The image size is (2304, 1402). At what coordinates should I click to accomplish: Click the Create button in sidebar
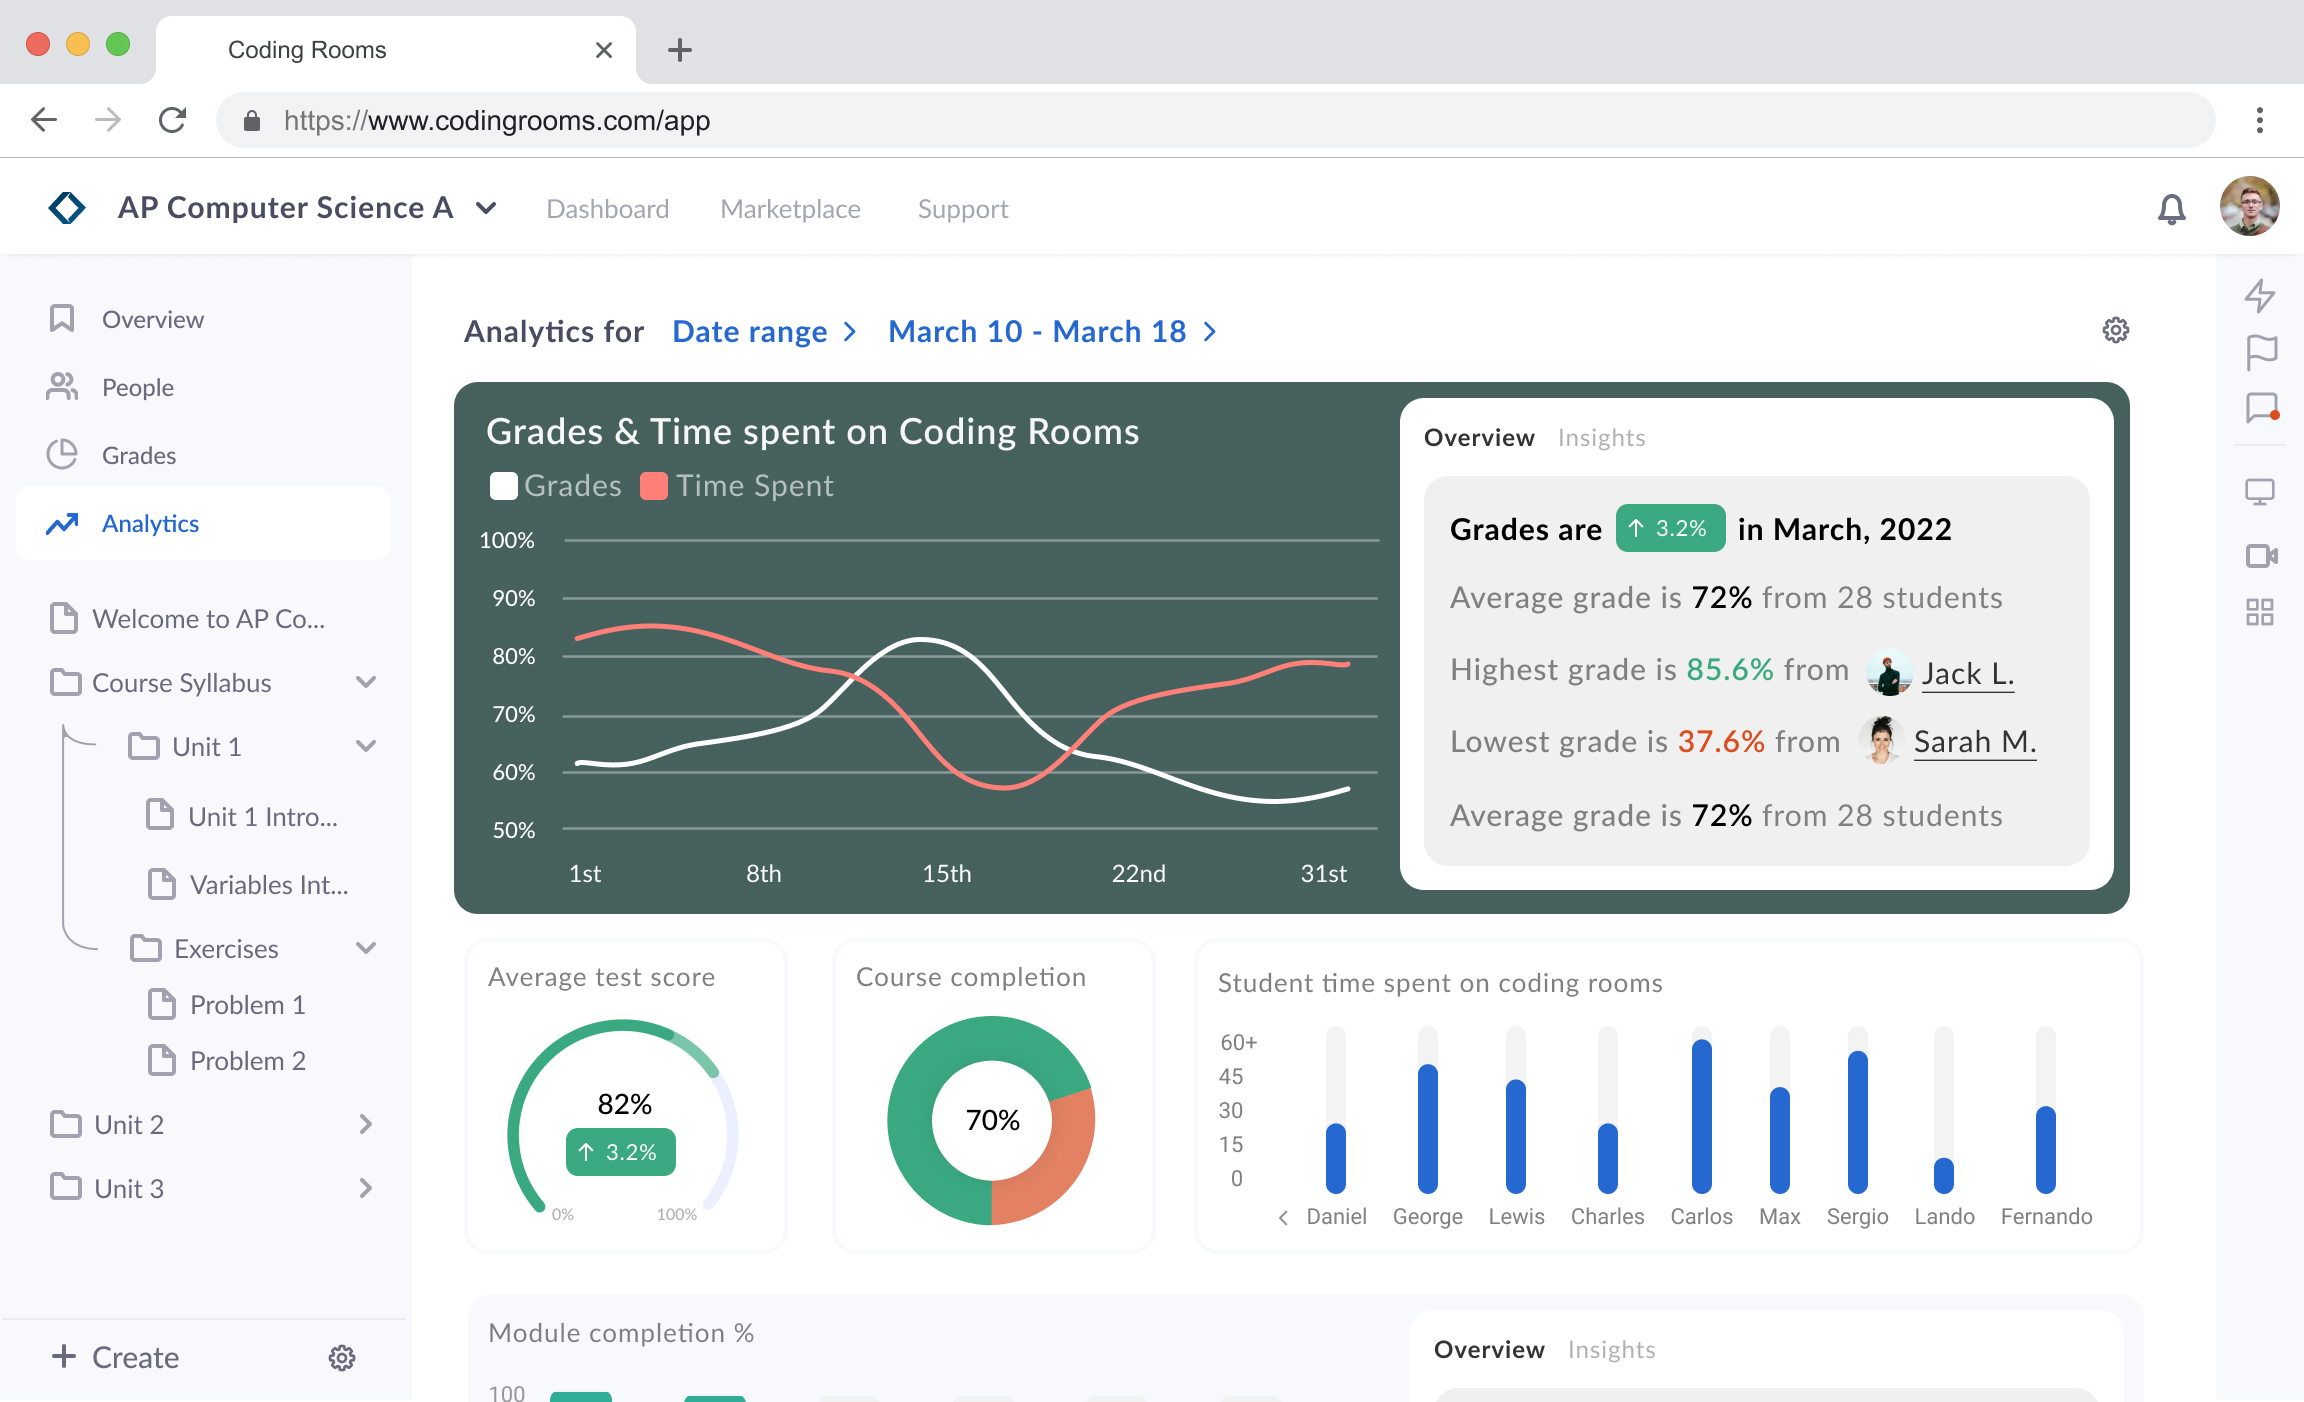point(116,1357)
